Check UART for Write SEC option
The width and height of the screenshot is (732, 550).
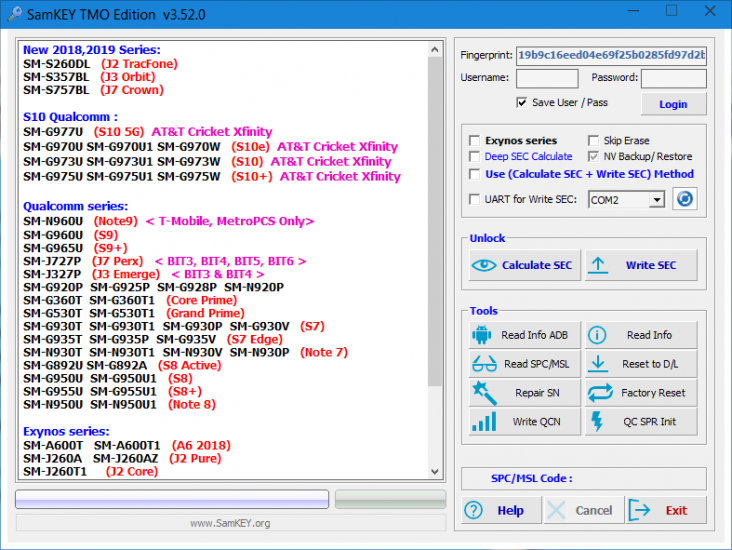pyautogui.click(x=474, y=199)
